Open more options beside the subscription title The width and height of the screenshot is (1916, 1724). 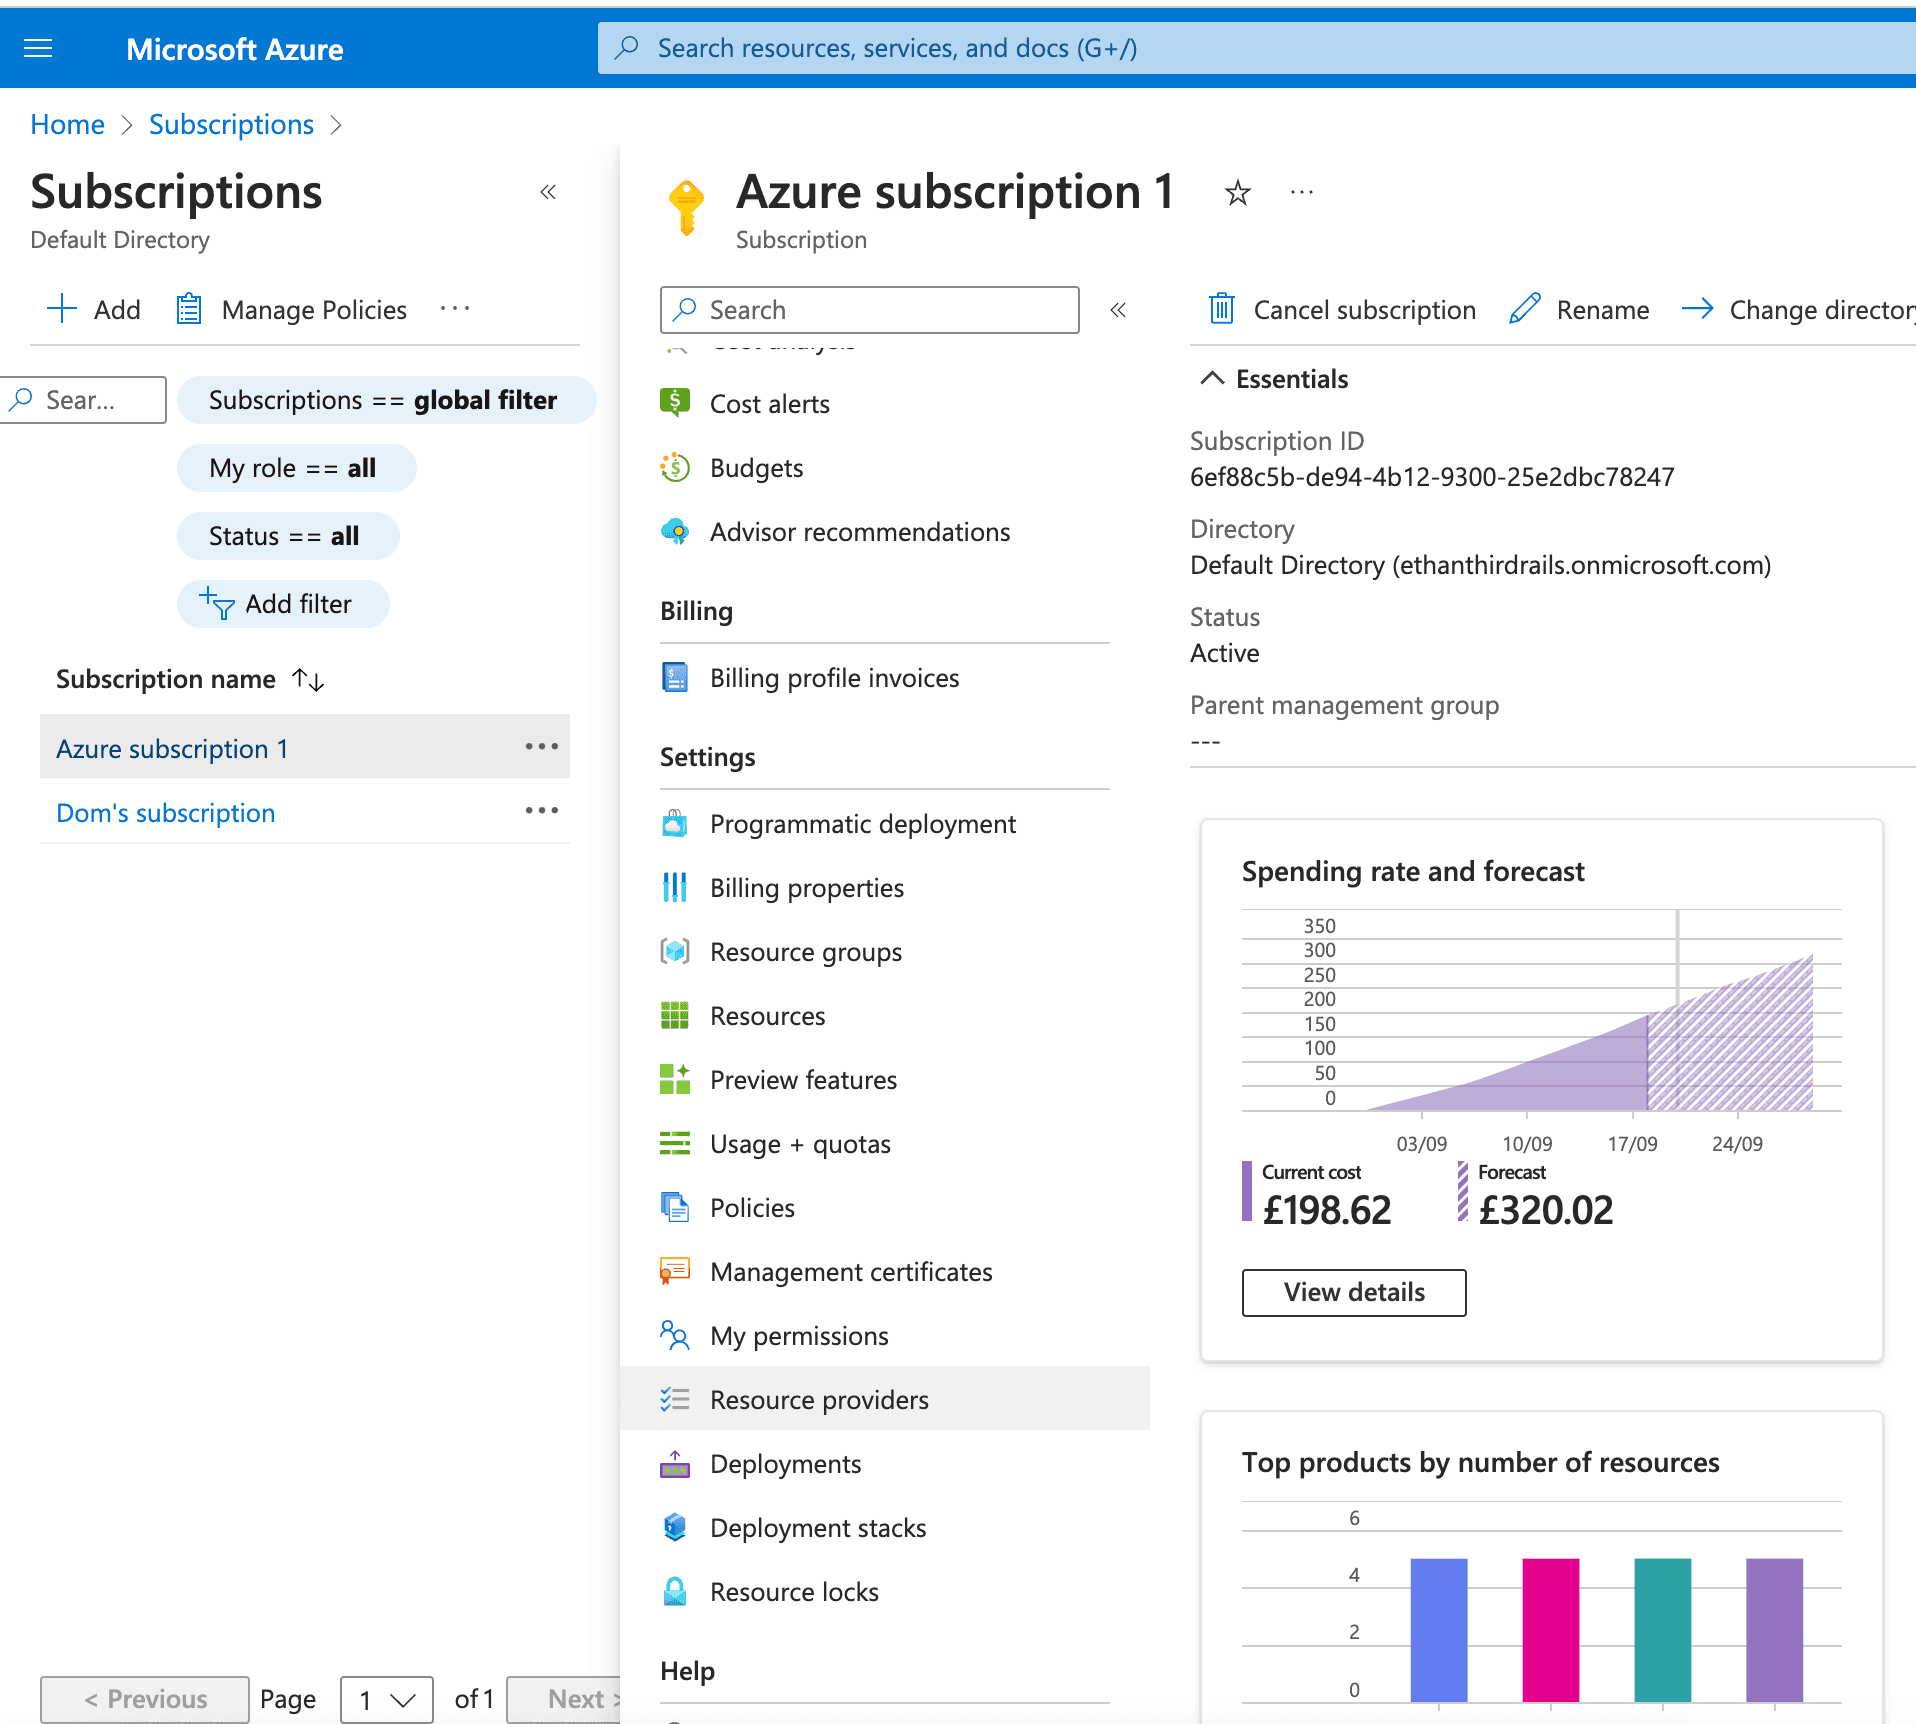tap(1302, 192)
